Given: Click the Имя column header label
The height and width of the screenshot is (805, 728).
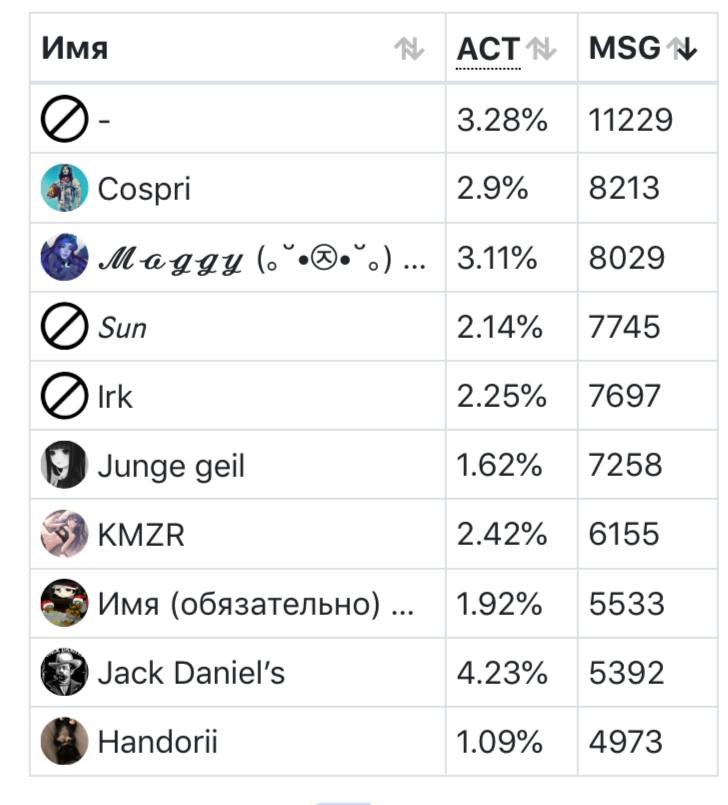Looking at the screenshot, I should point(75,48).
